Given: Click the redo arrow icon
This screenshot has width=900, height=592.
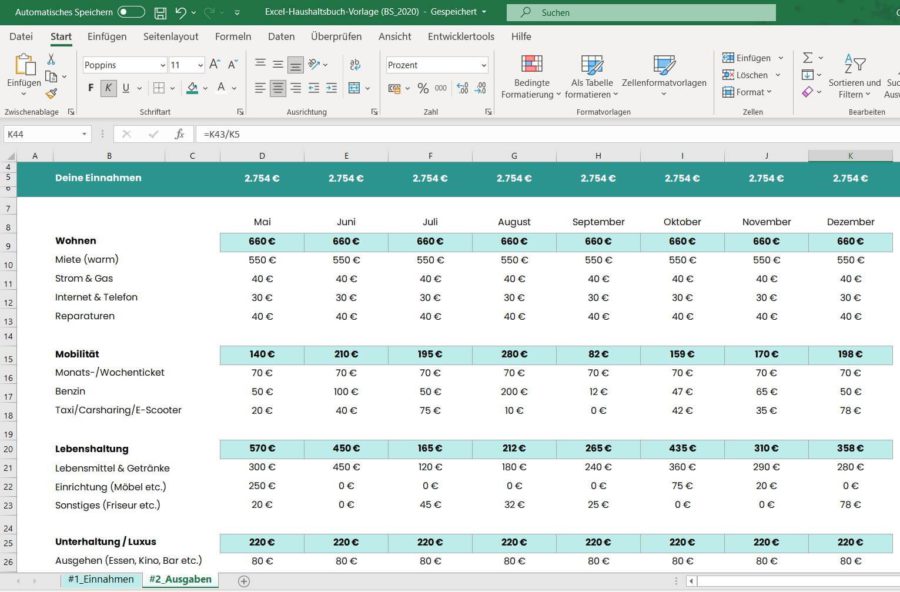Looking at the screenshot, I should pyautogui.click(x=210, y=12).
